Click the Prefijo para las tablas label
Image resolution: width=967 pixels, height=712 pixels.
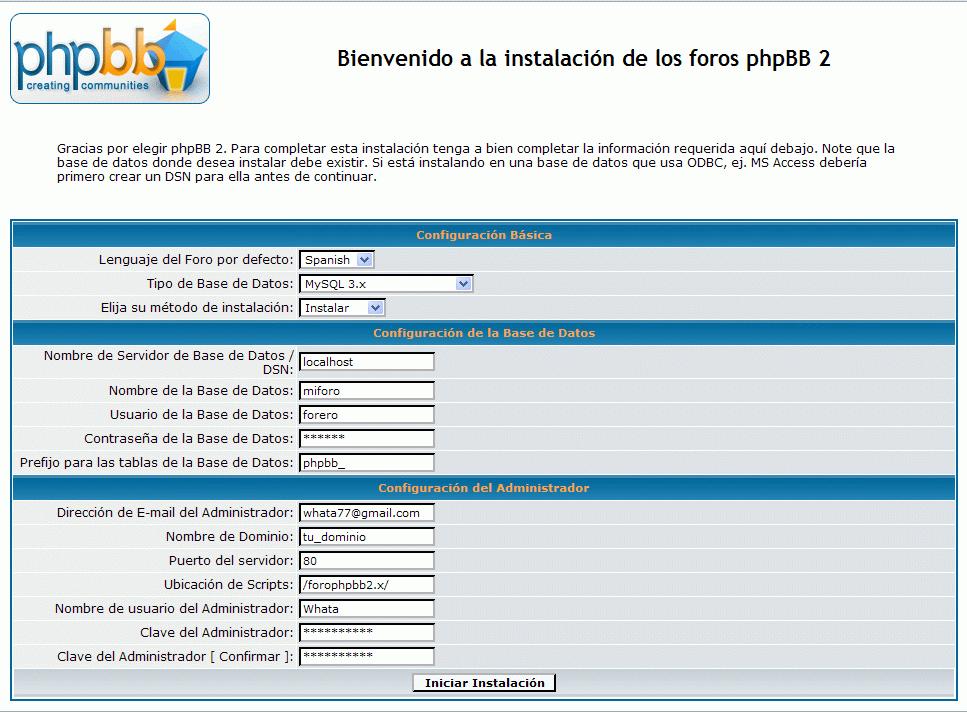pos(157,462)
